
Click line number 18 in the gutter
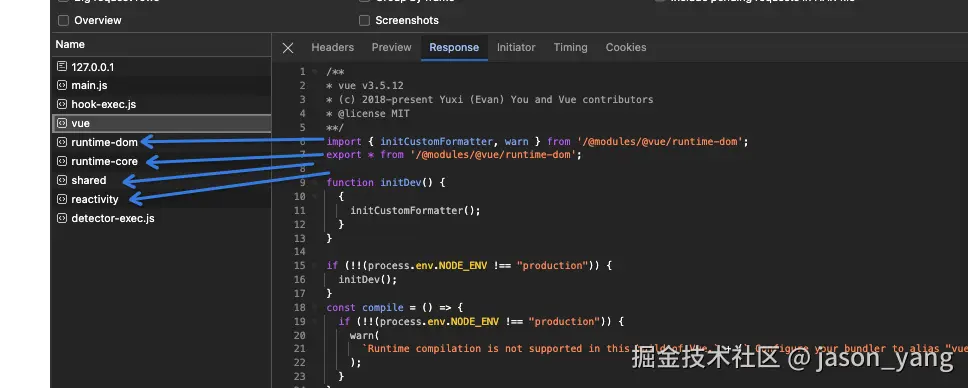click(x=300, y=307)
